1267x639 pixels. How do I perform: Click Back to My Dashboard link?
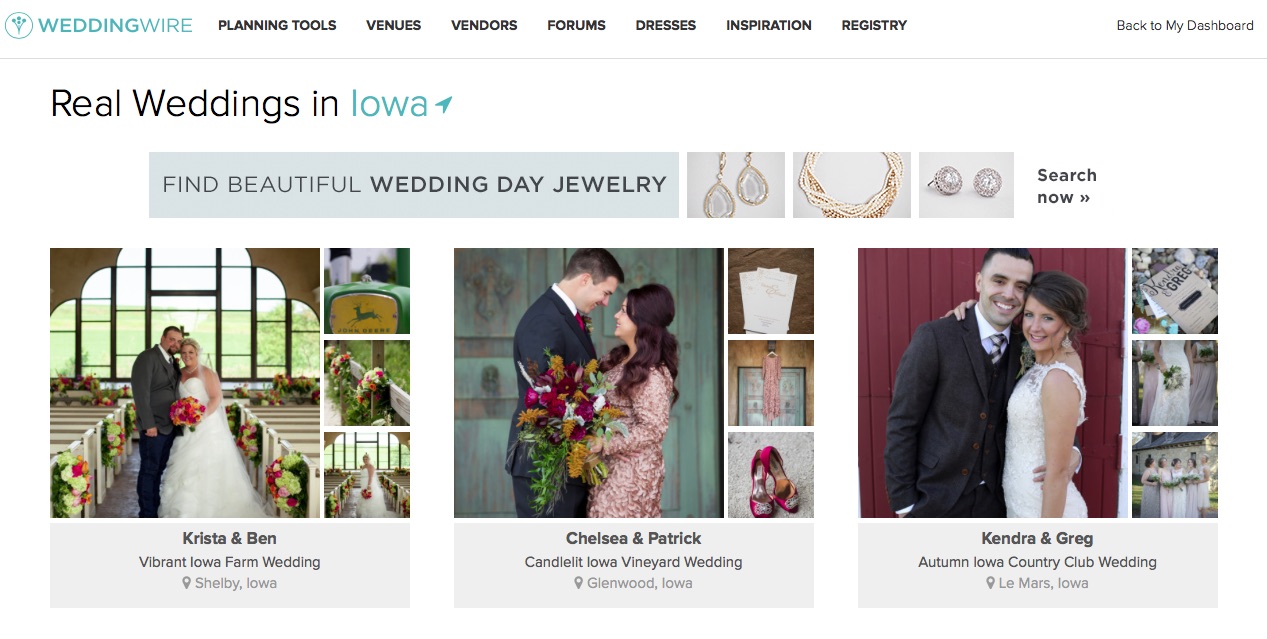(x=1185, y=26)
